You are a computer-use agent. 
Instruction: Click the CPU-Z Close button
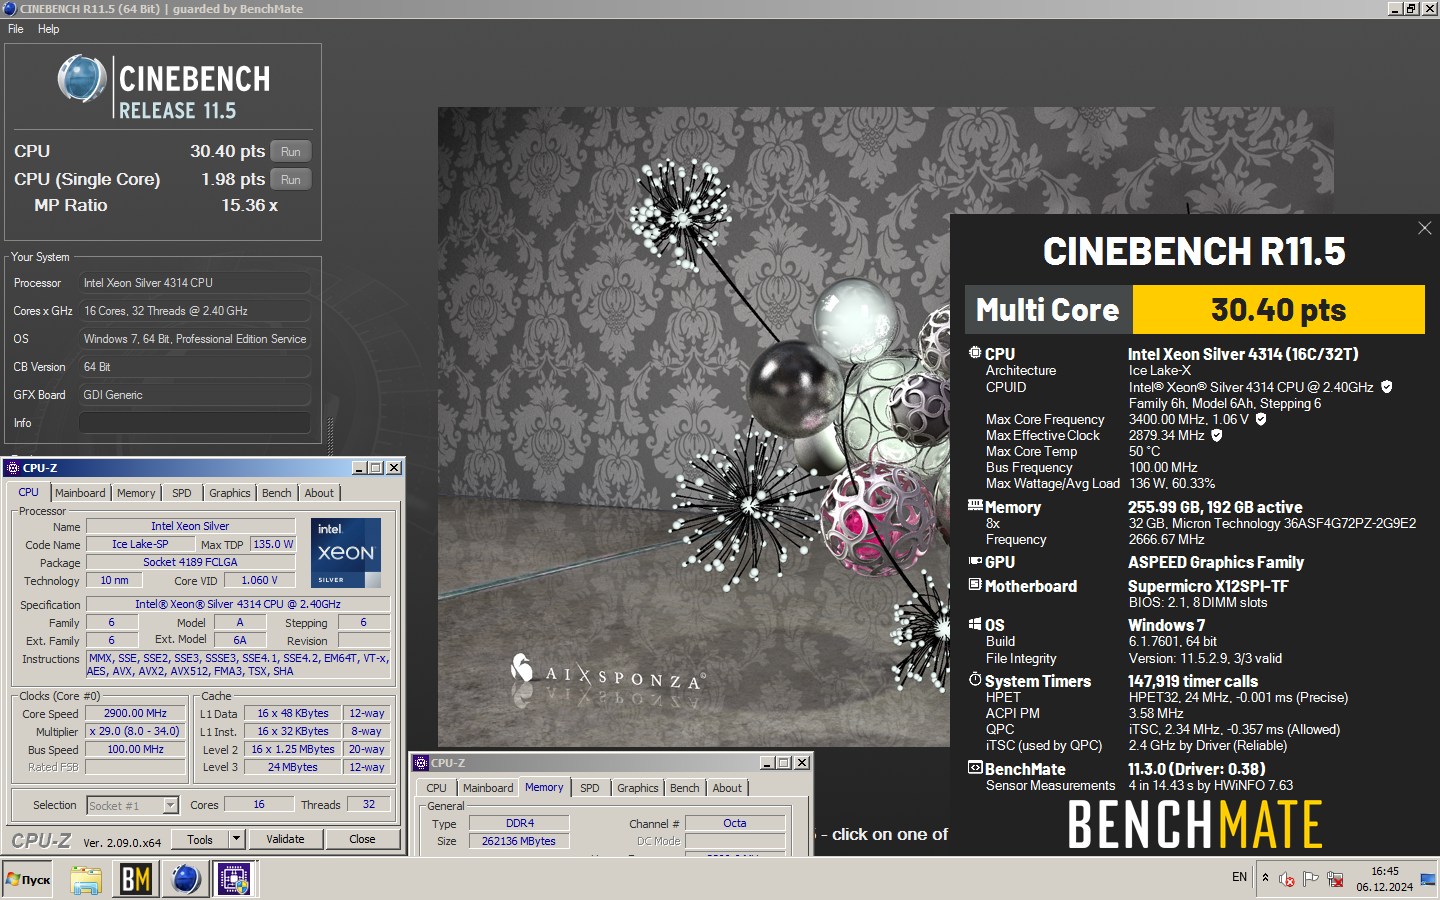point(362,839)
